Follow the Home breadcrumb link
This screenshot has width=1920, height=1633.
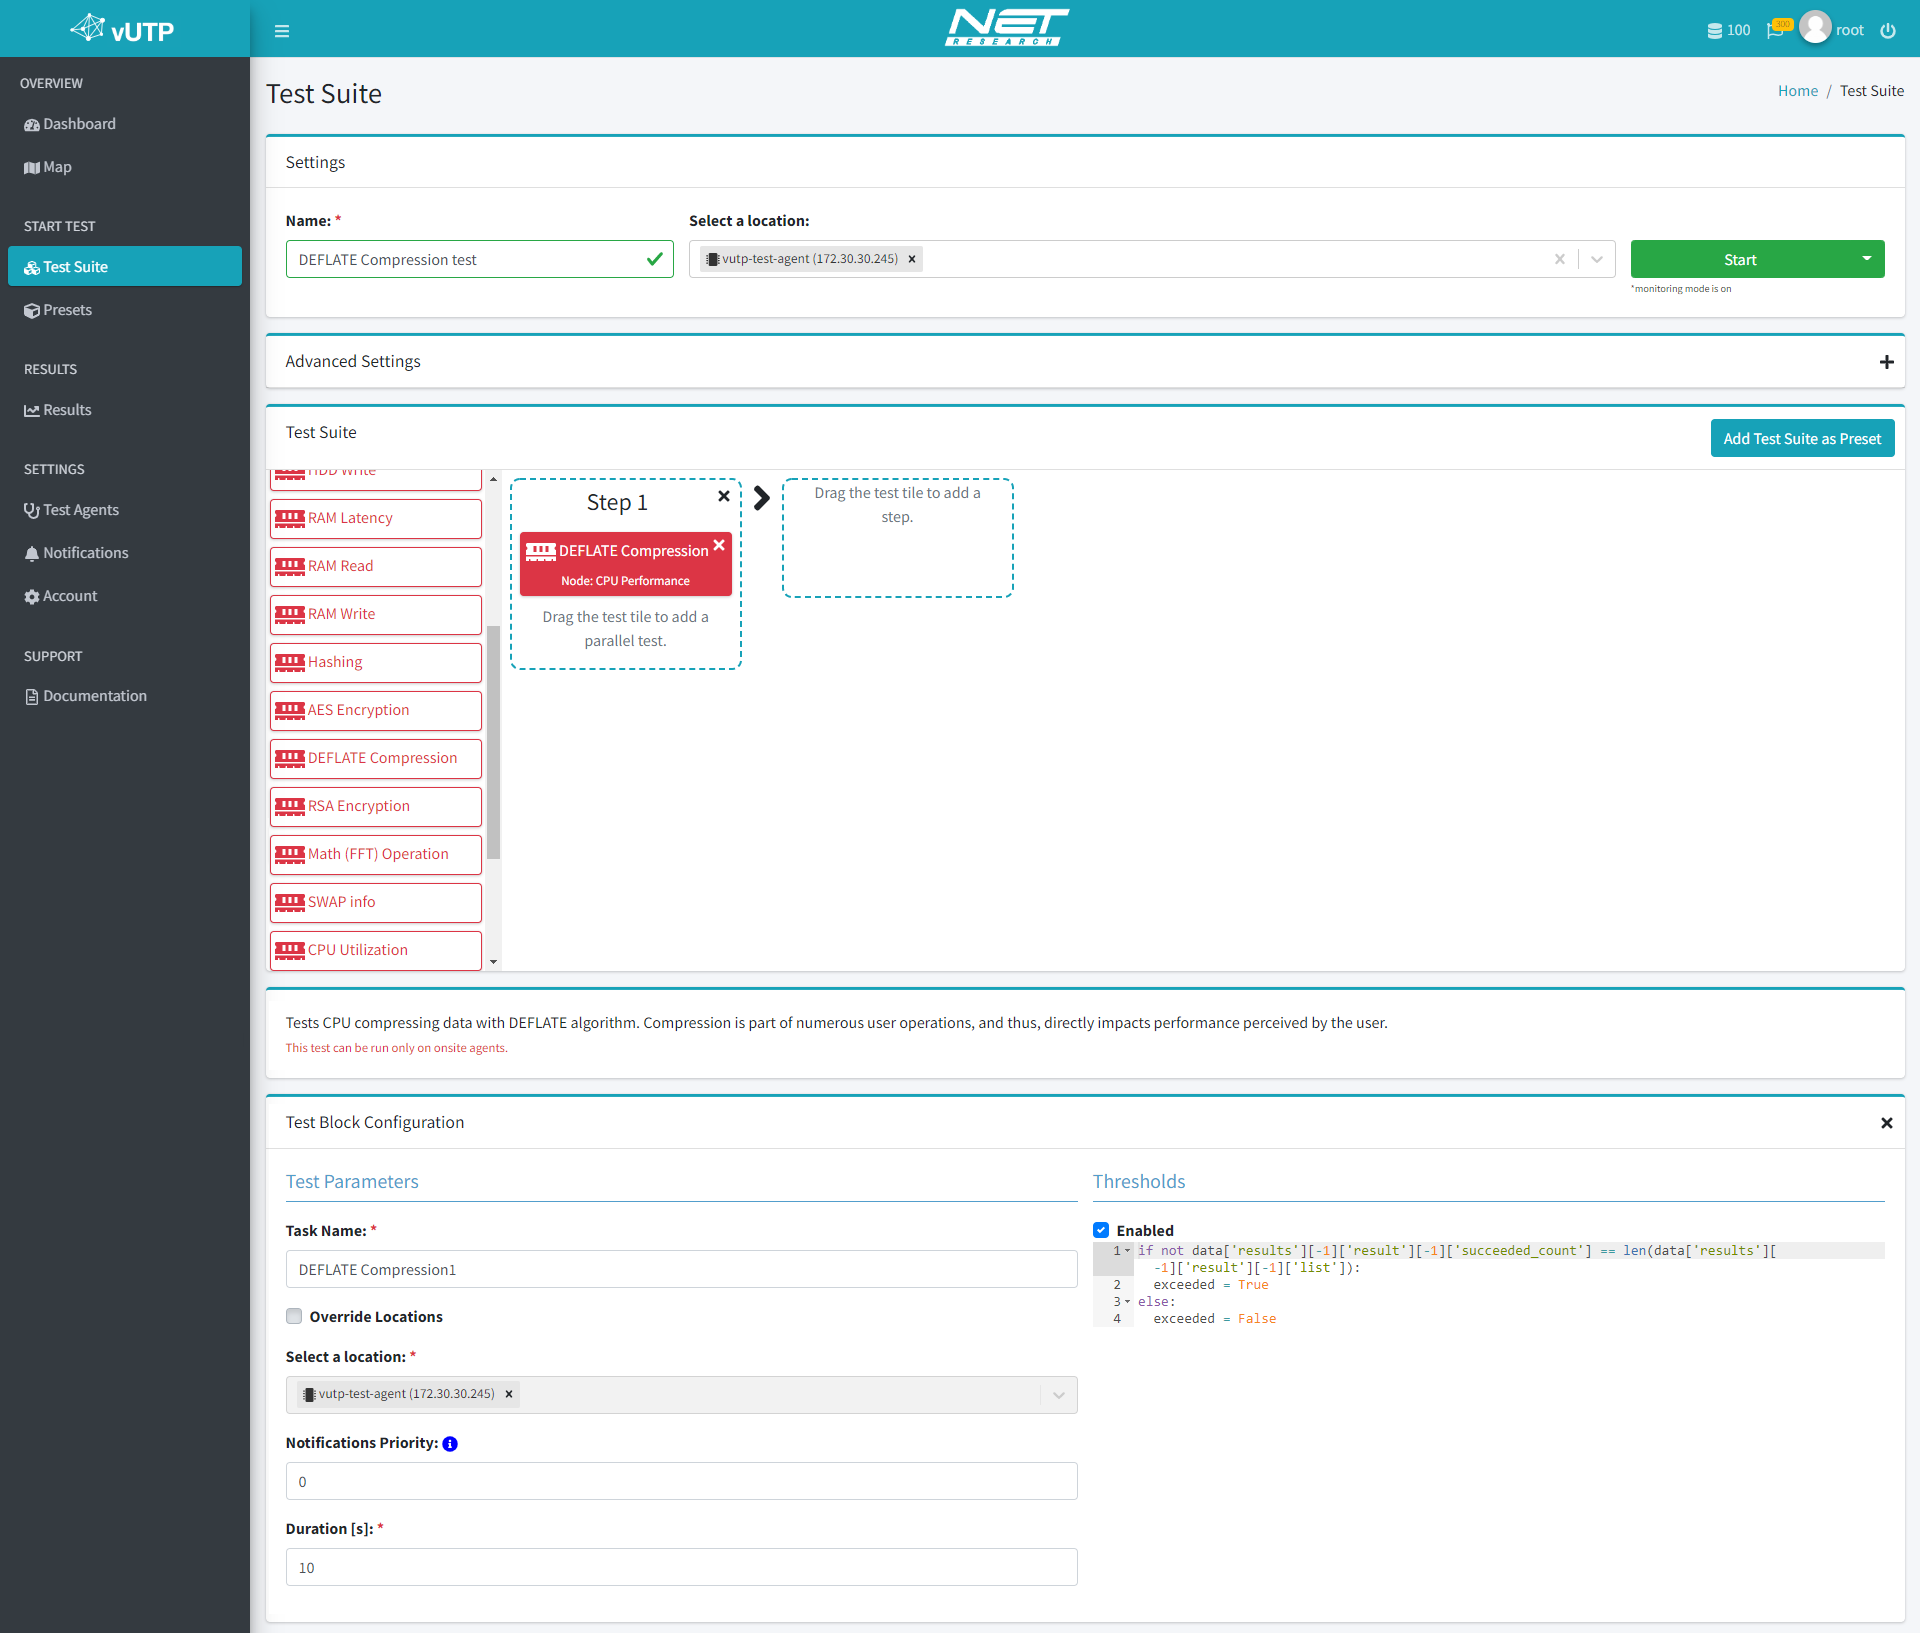pyautogui.click(x=1797, y=91)
